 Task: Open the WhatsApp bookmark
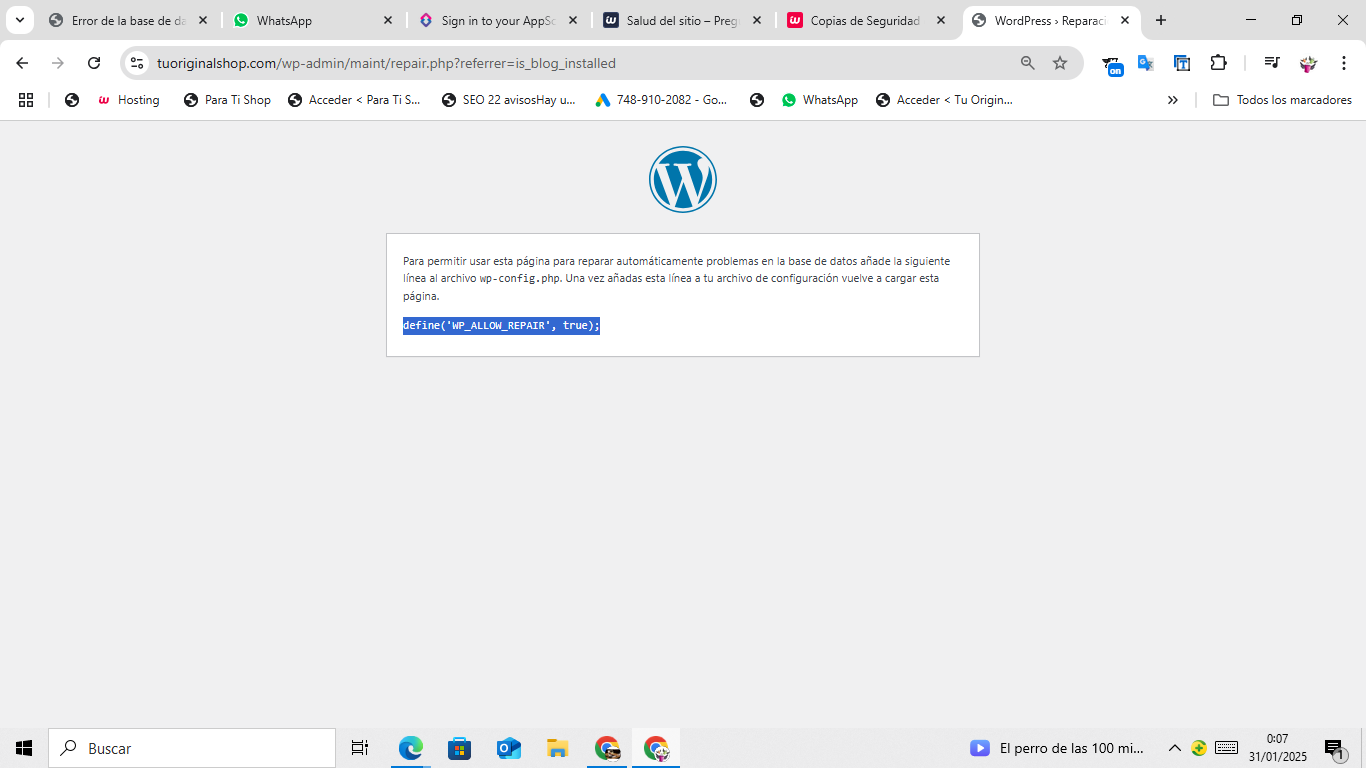coord(820,100)
